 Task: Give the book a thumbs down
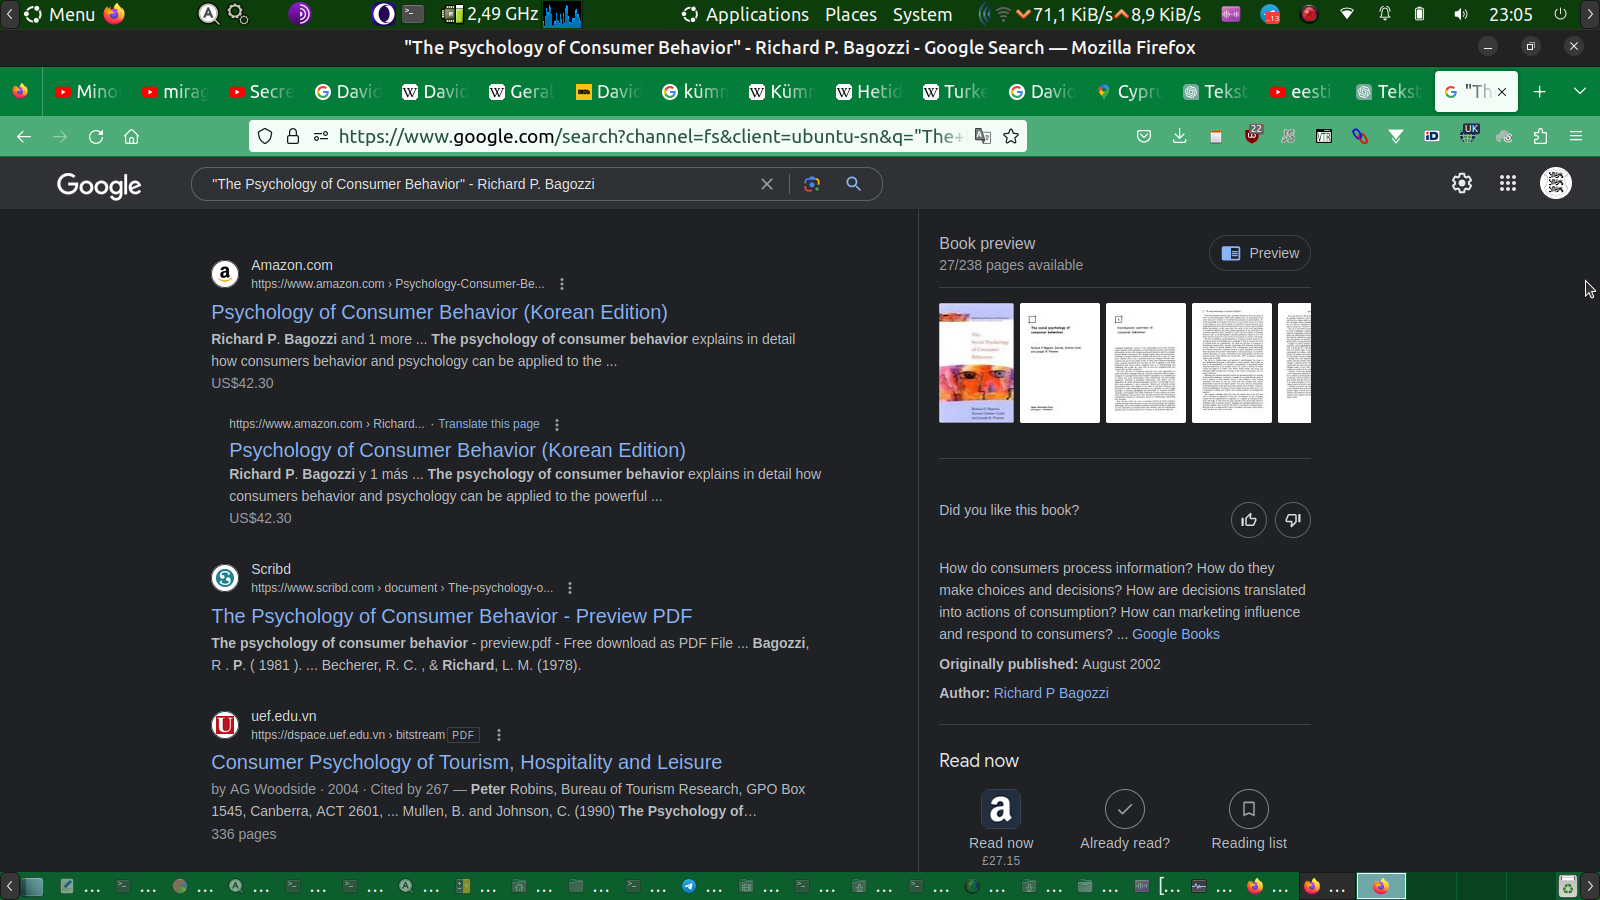pos(1293,520)
